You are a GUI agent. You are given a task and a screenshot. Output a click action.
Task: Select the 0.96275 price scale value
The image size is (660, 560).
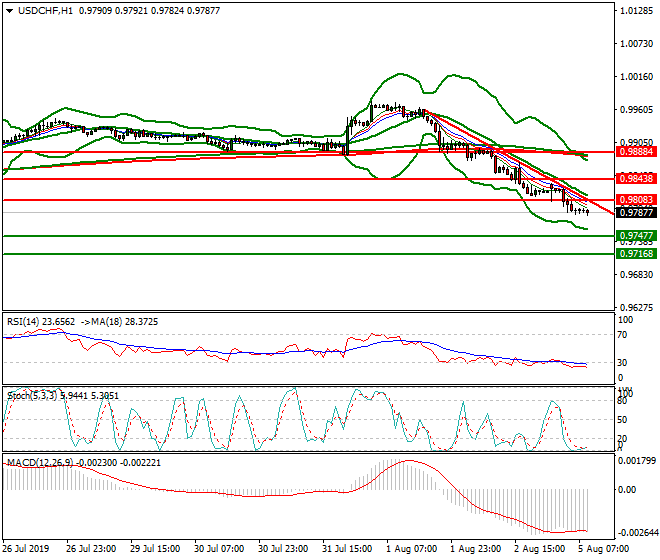click(636, 307)
